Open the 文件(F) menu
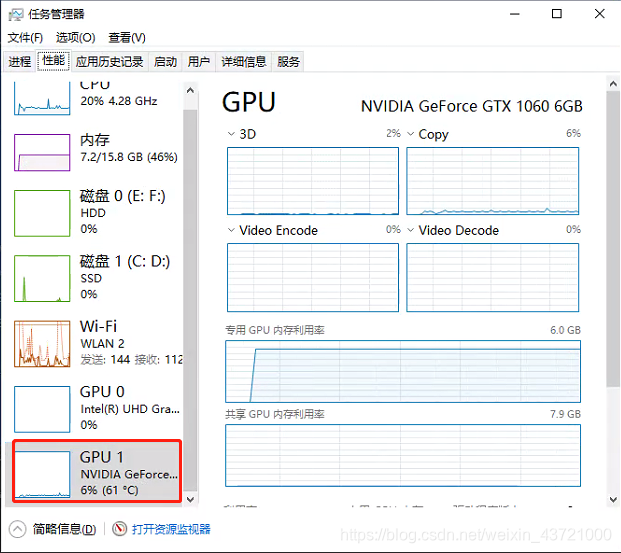The width and height of the screenshot is (621, 553). coord(25,38)
